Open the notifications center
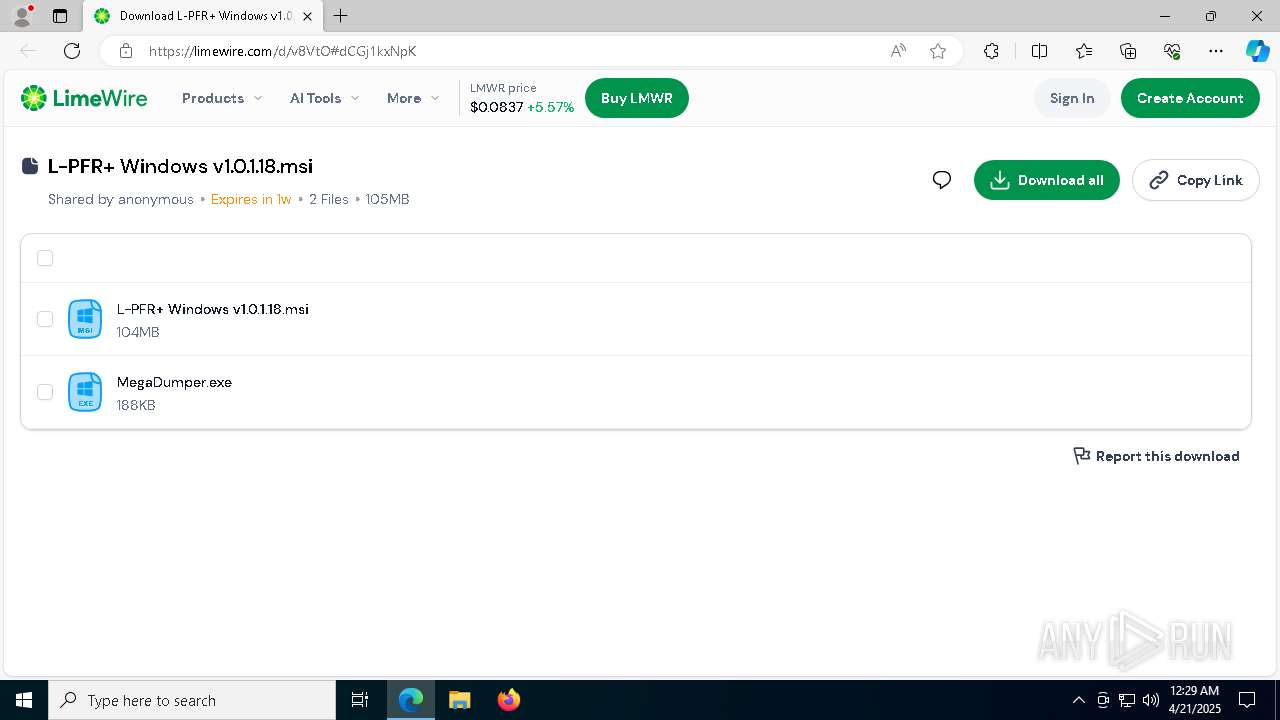 [1247, 700]
